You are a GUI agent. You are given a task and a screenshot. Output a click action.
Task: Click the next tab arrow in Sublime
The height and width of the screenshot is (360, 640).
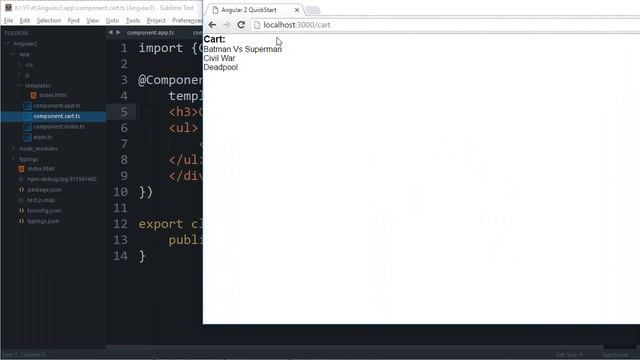[x=118, y=32]
